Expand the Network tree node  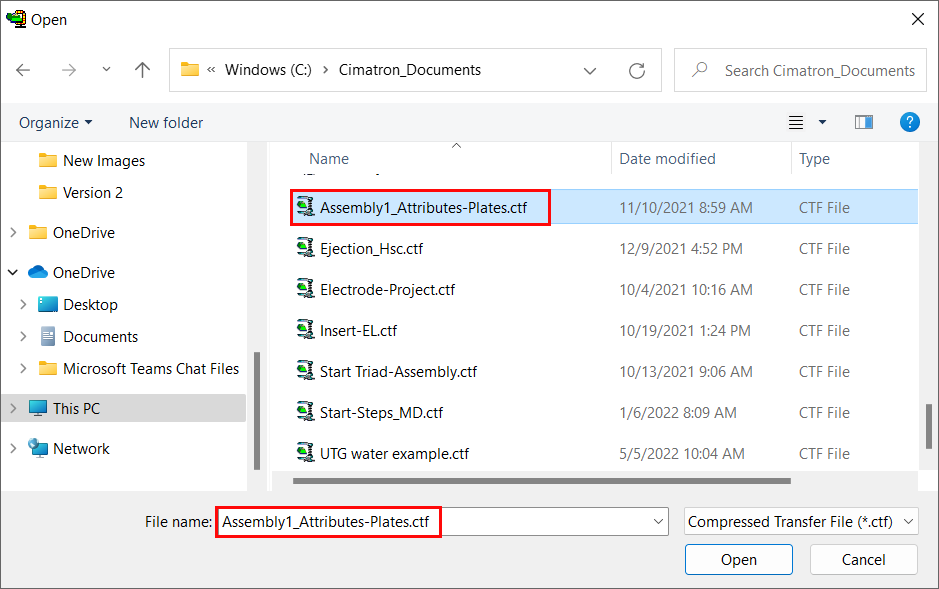(x=13, y=448)
